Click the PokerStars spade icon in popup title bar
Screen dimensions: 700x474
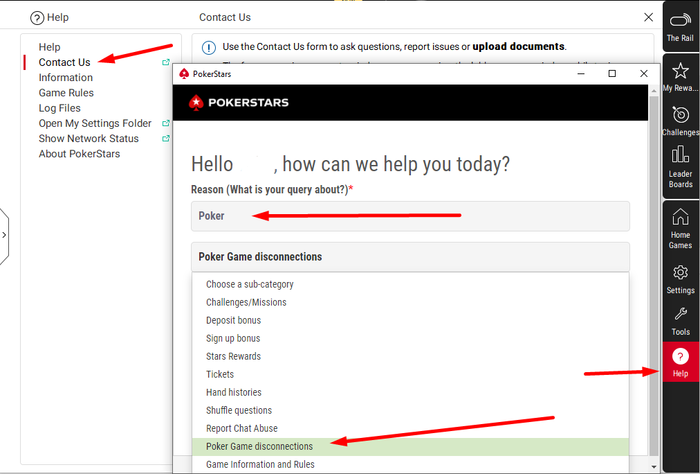[x=184, y=74]
